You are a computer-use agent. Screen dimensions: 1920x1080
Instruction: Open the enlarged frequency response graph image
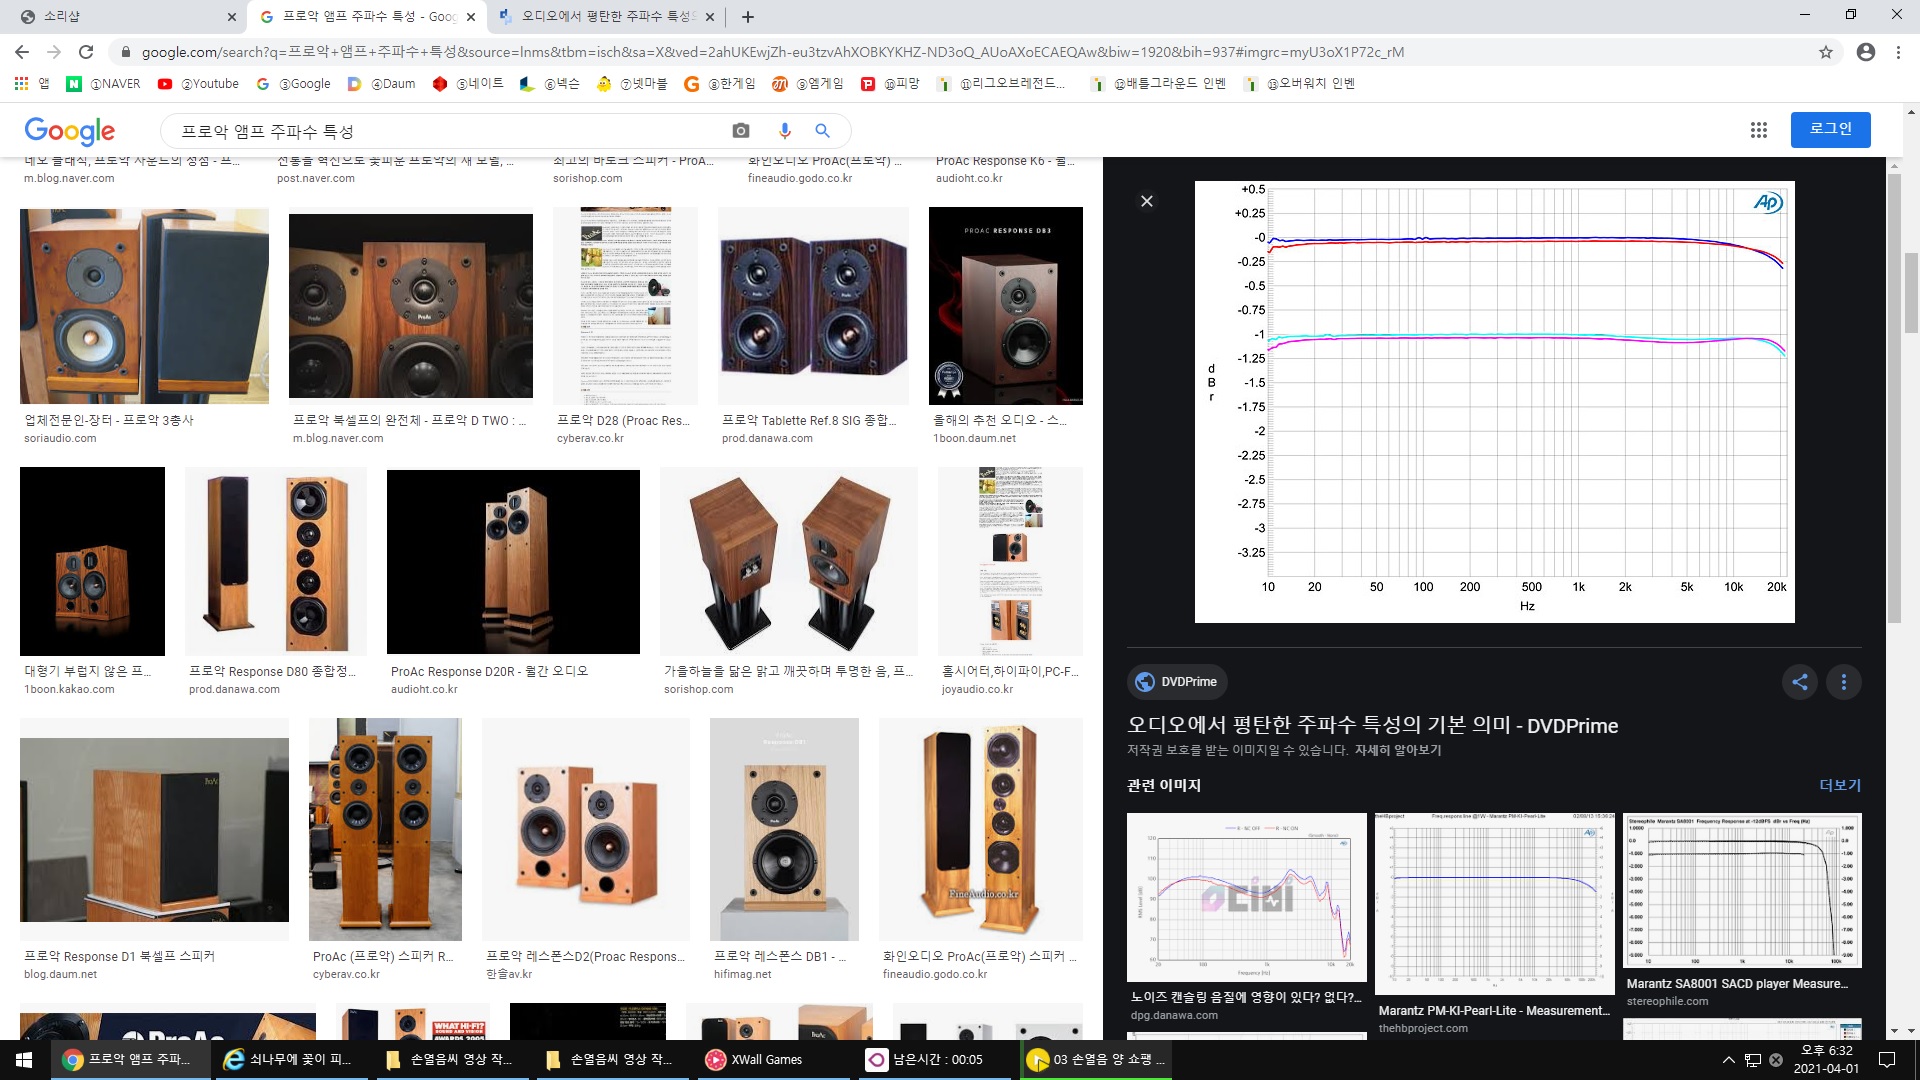click(1495, 402)
